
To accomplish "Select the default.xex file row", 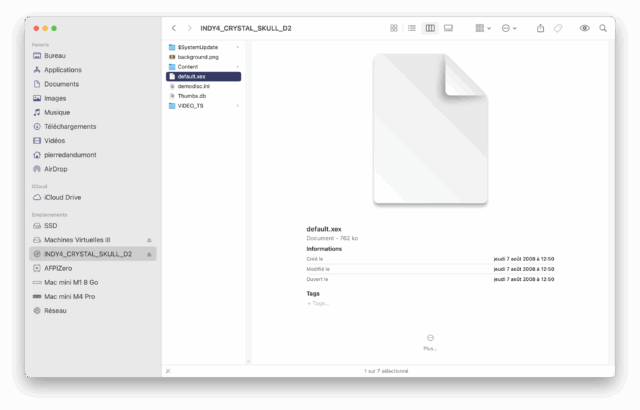I will 203,76.
